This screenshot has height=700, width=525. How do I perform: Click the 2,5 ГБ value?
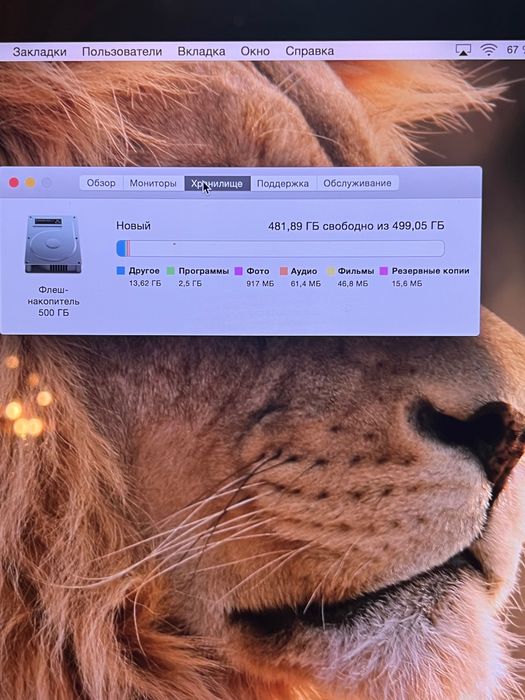click(x=190, y=283)
